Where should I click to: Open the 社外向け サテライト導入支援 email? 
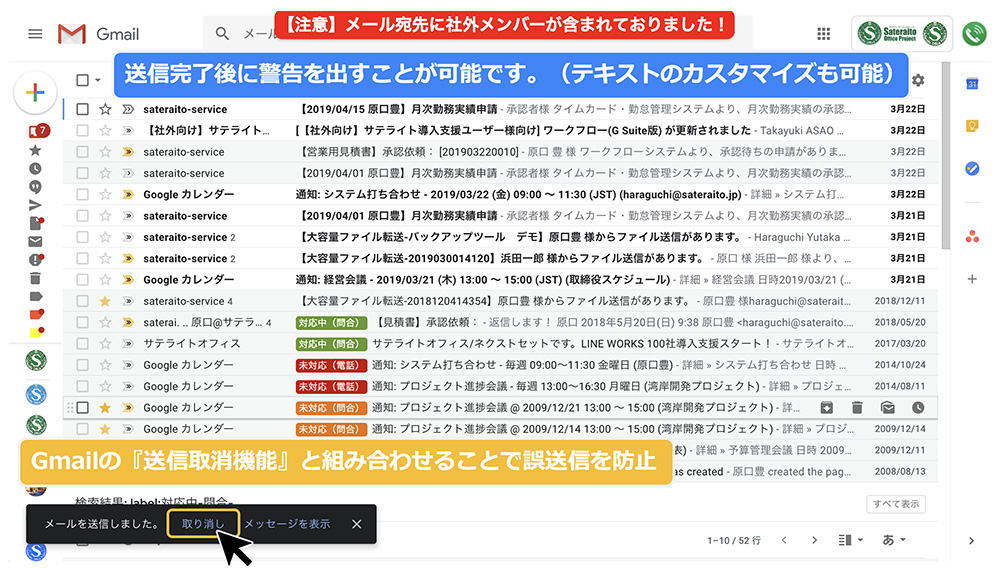[x=500, y=131]
